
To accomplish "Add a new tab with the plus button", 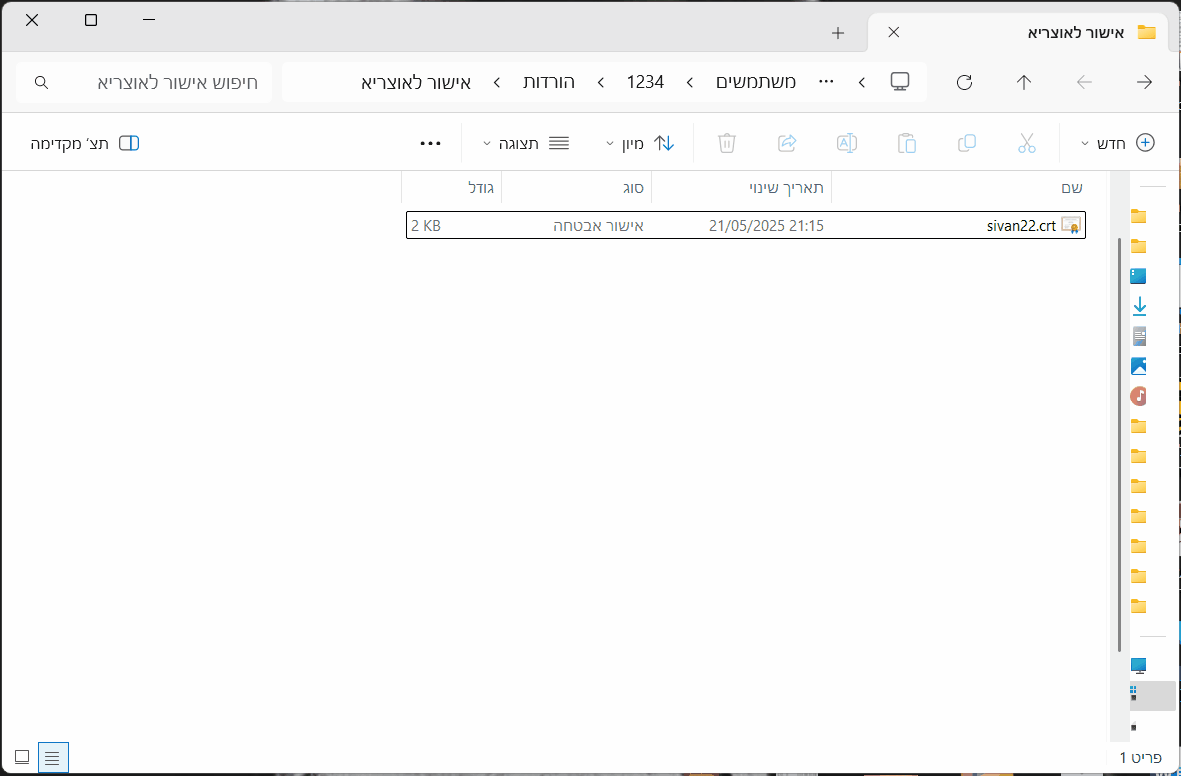I will click(838, 33).
